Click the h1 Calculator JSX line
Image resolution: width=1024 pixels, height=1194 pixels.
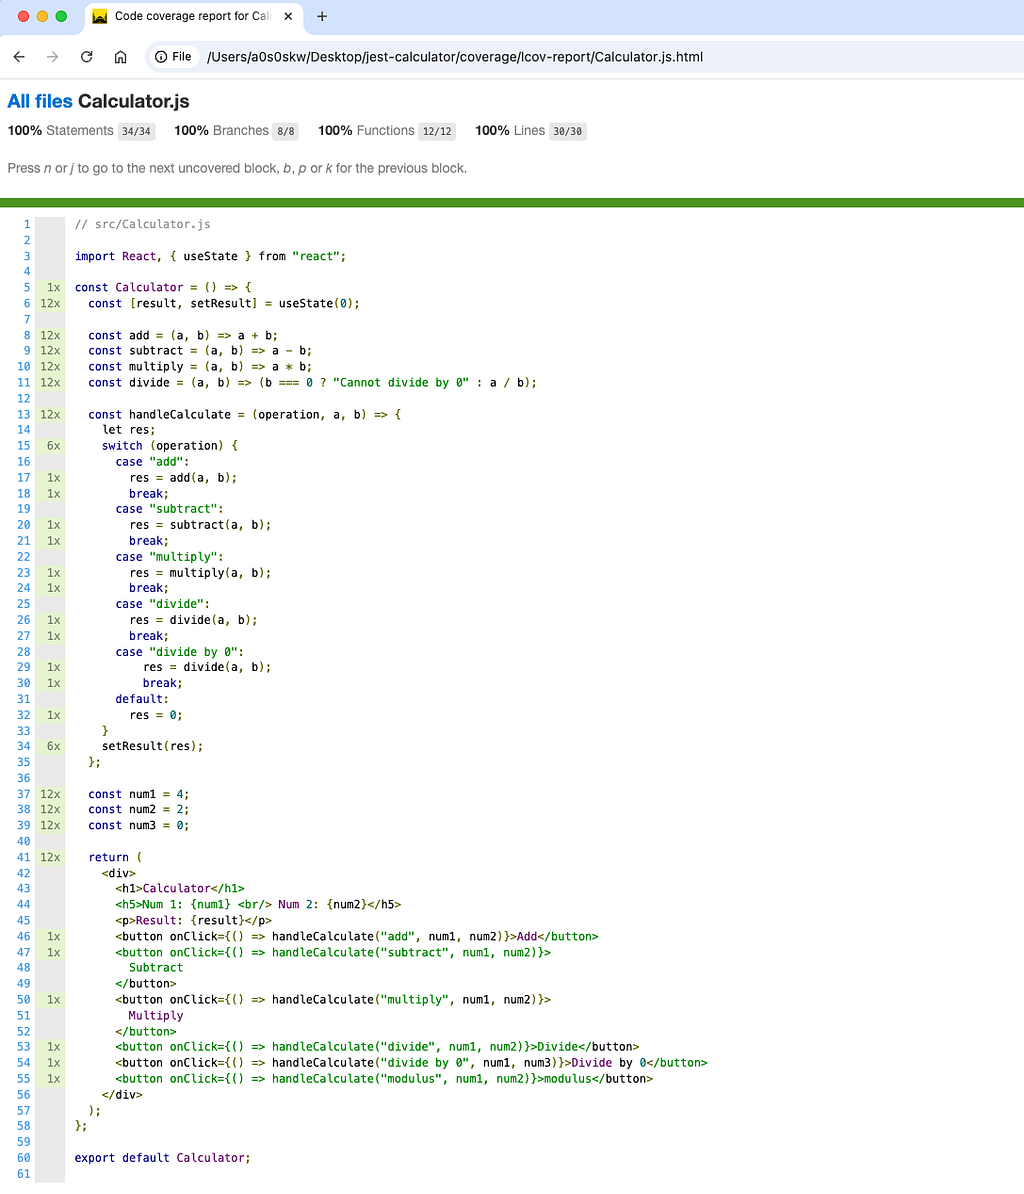click(180, 889)
